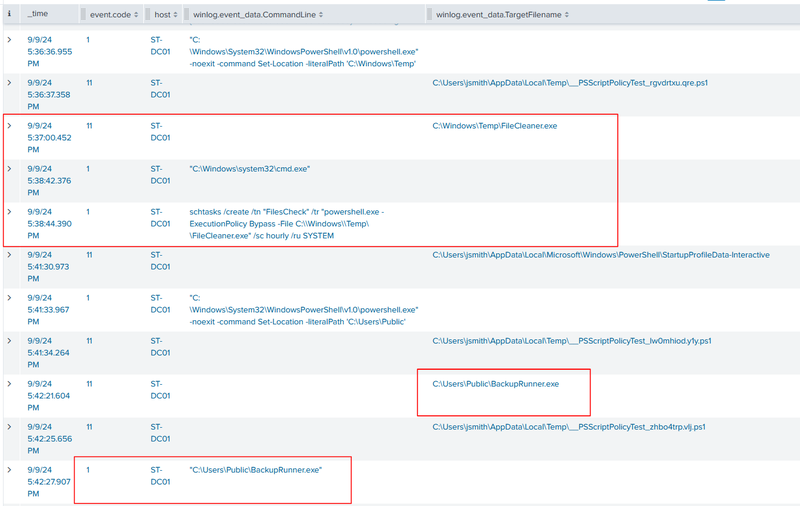Sort by winlog.event_data.CommandLine column
Image resolution: width=800 pixels, height=506 pixels.
(258, 15)
